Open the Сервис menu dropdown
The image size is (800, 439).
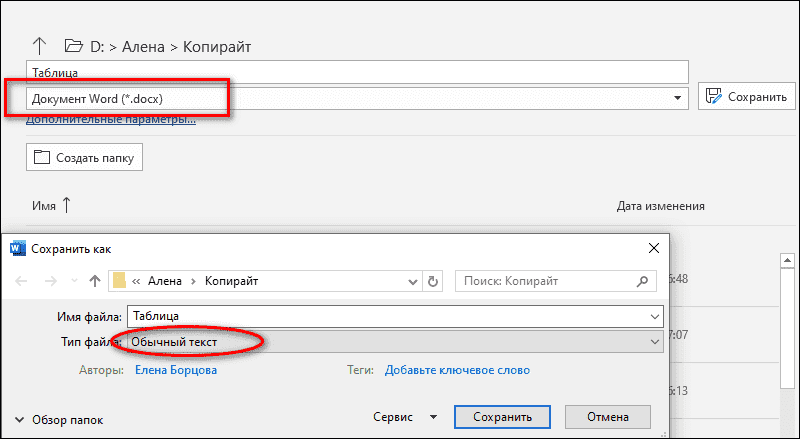405,417
